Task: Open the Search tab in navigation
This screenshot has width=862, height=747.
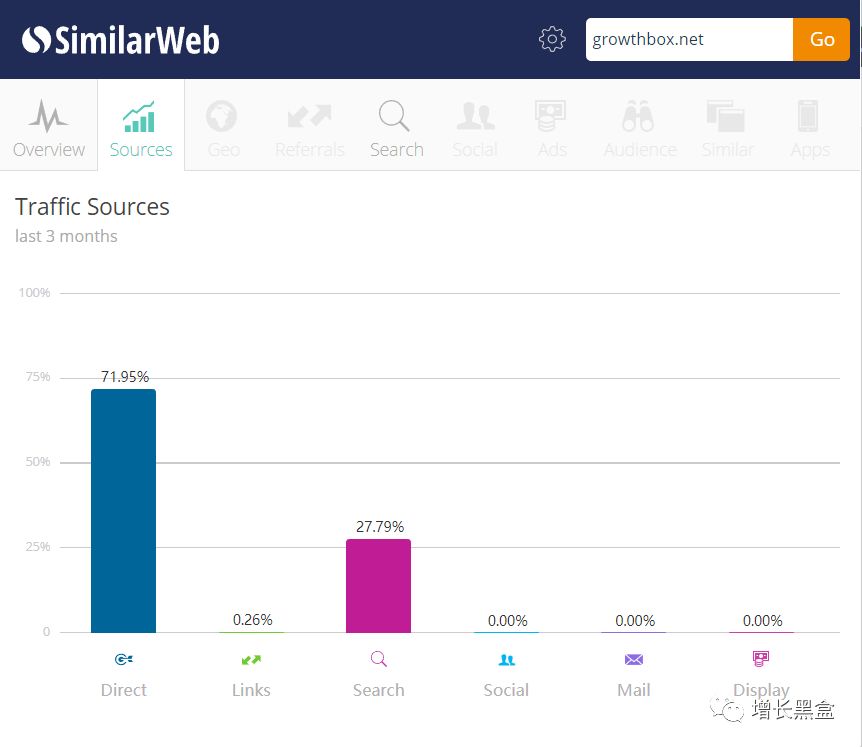Action: [396, 128]
